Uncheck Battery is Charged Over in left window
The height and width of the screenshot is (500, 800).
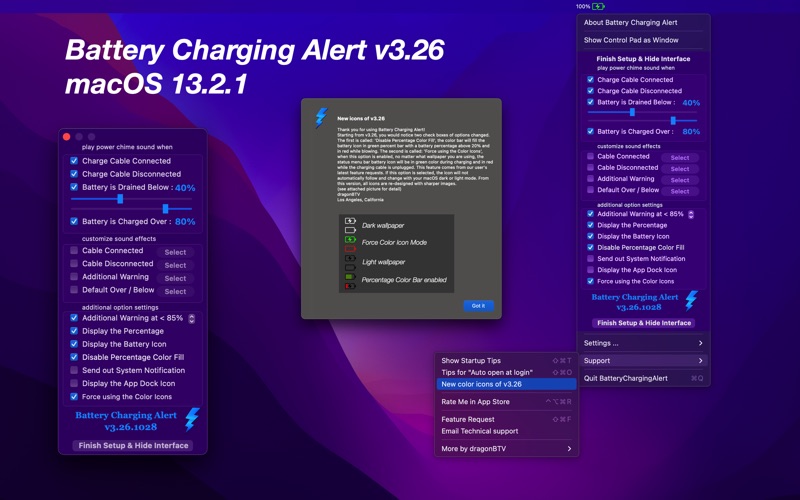pyautogui.click(x=74, y=221)
